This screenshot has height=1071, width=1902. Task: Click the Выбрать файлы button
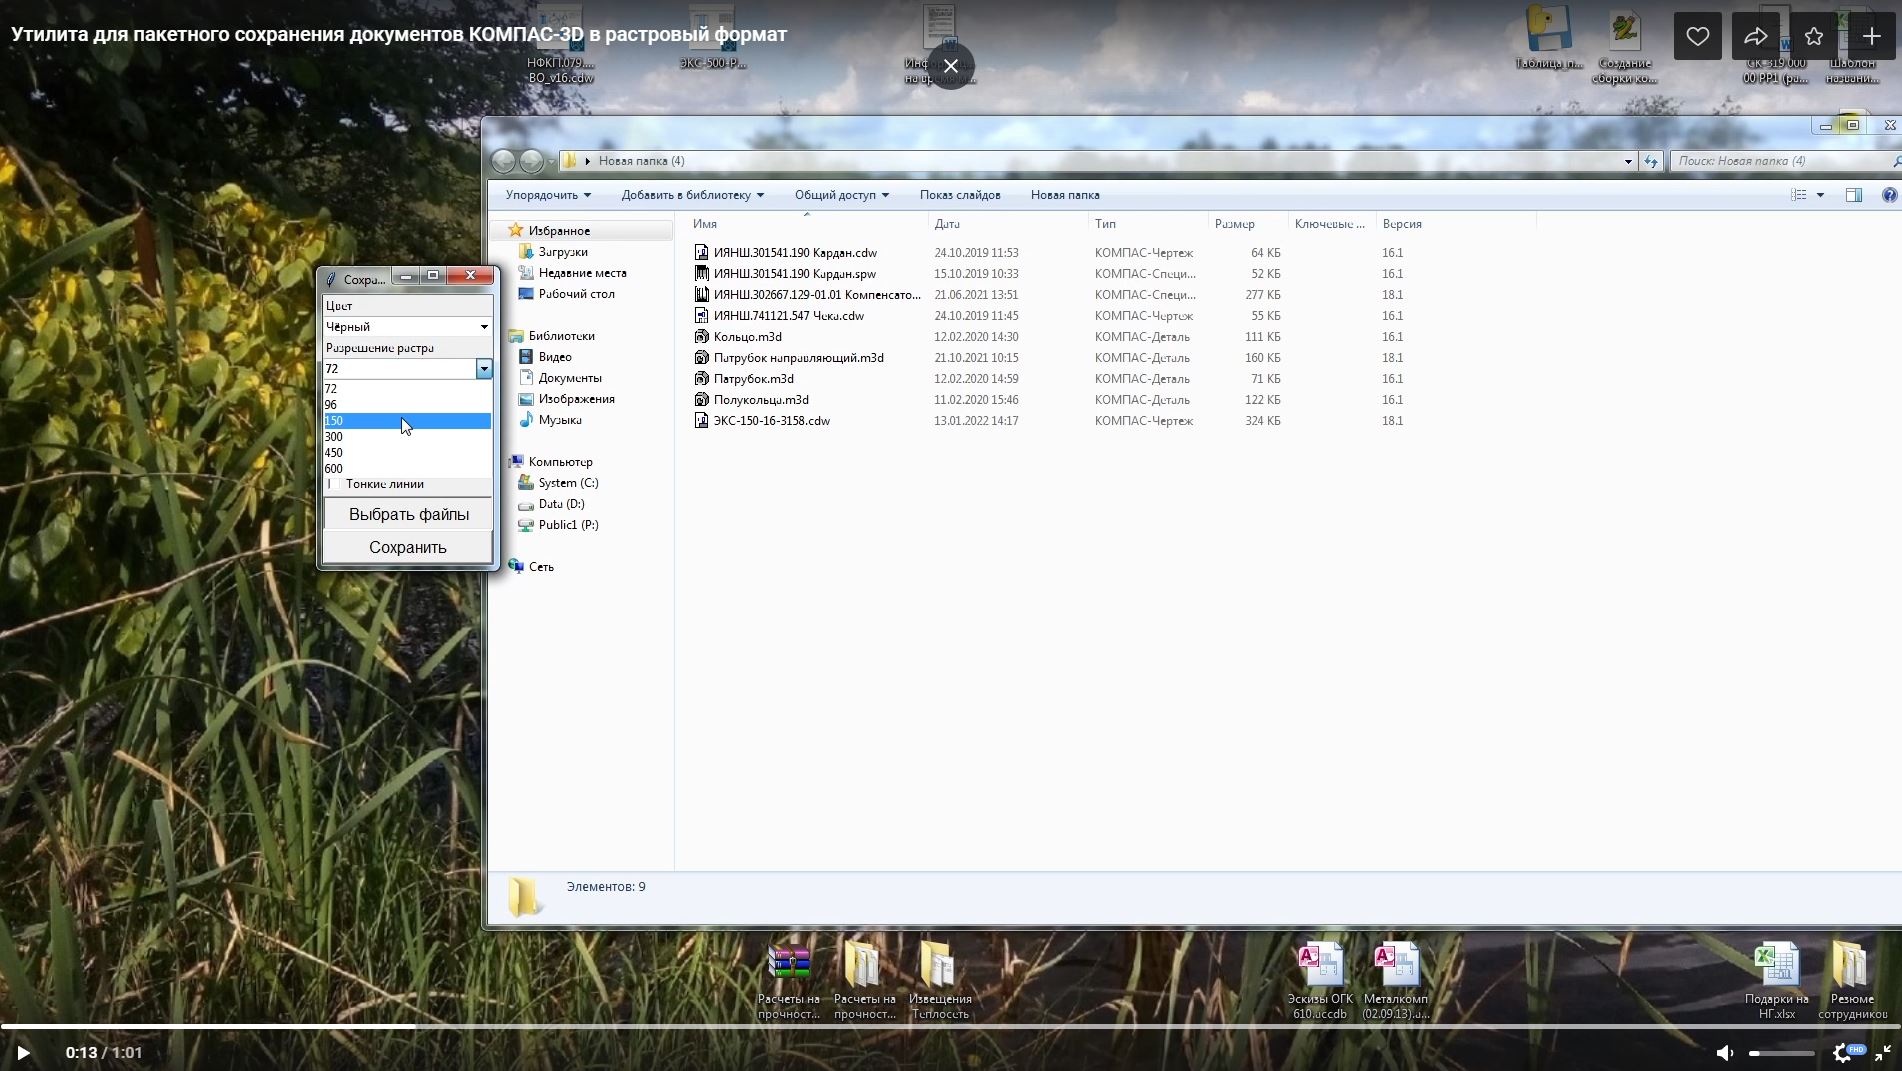click(408, 514)
